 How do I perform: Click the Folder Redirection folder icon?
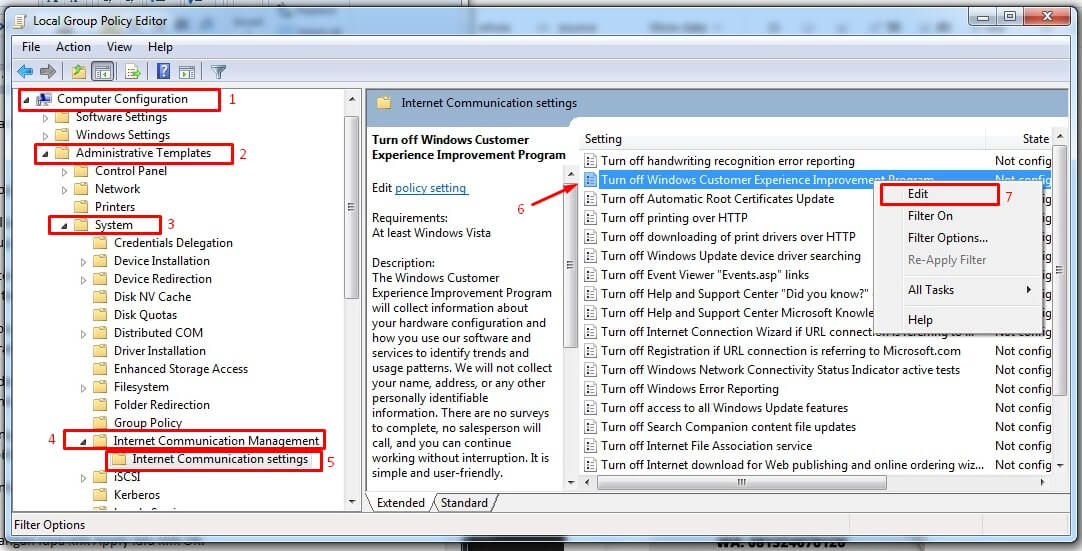coord(101,405)
